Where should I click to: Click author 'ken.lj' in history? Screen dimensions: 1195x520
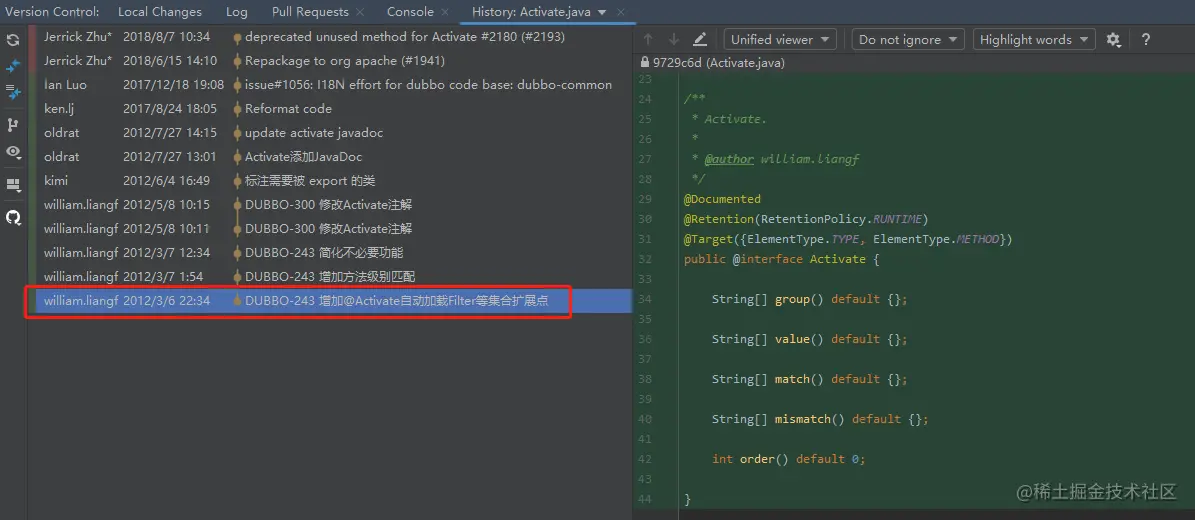59,109
